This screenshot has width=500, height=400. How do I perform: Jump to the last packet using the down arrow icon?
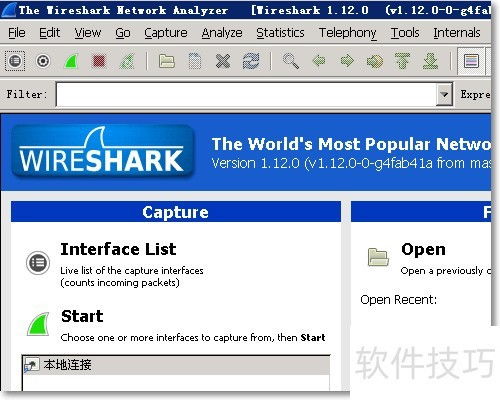tap(431, 61)
